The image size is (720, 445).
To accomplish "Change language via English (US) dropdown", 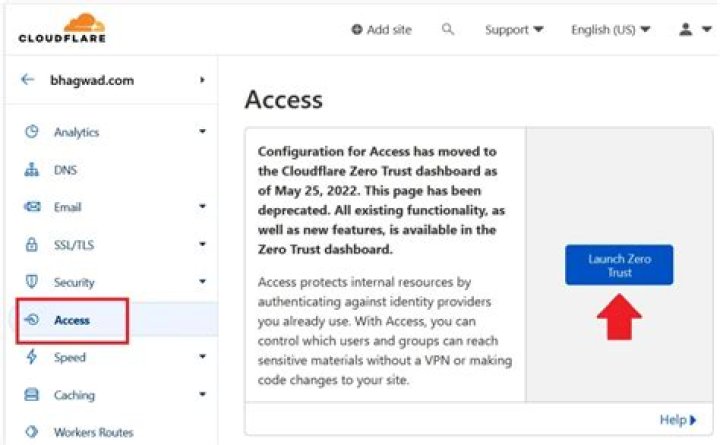I will pyautogui.click(x=610, y=30).
